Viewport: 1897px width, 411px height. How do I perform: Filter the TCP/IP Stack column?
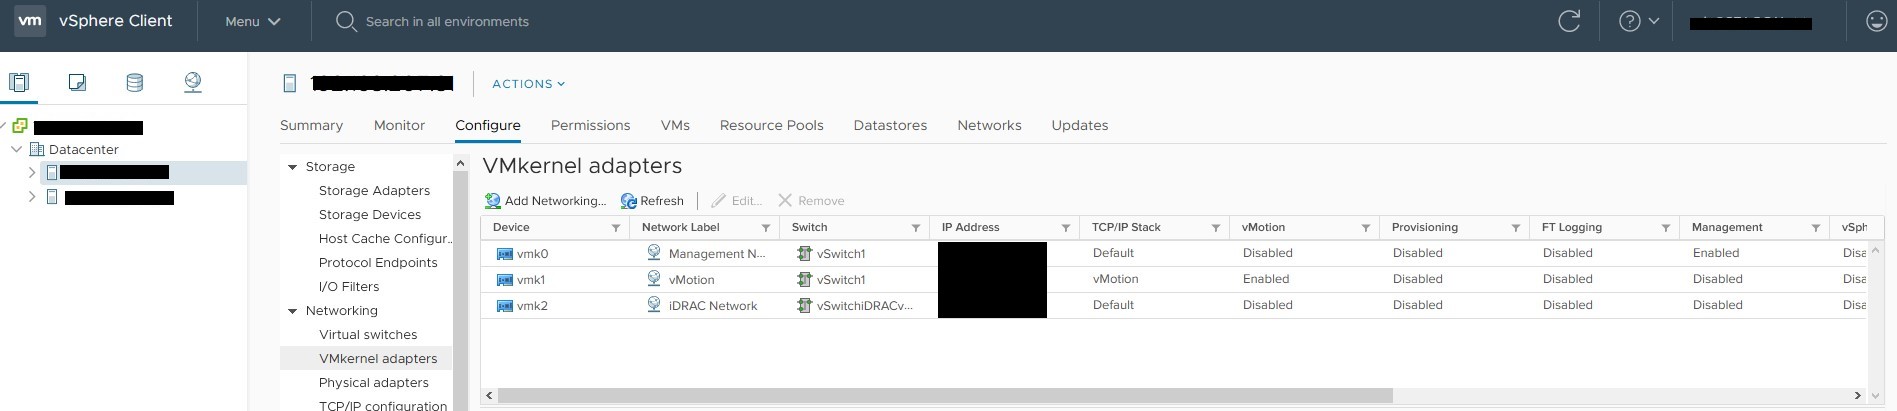1216,228
